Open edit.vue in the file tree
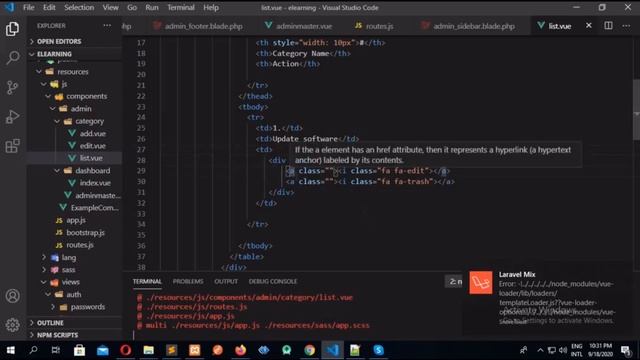Viewport: 640px width, 360px height. pyautogui.click(x=93, y=146)
